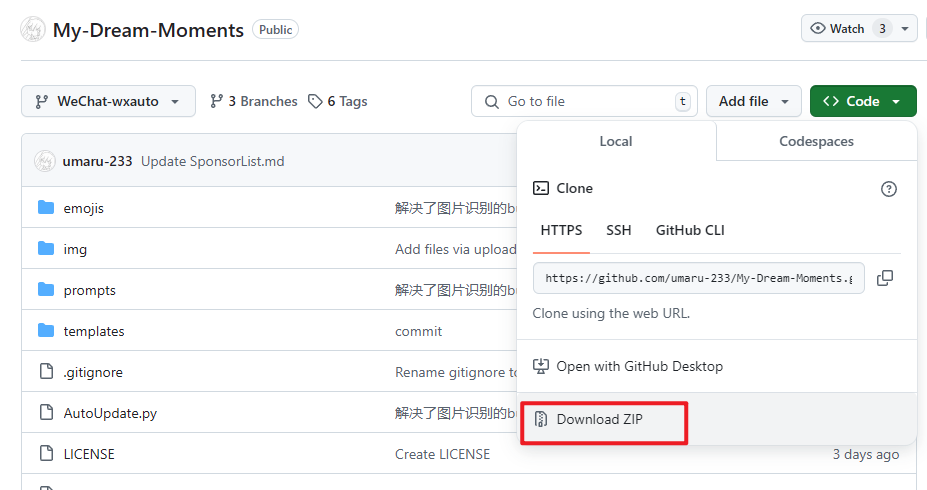Open the .gitignore file name
The height and width of the screenshot is (490, 927).
(x=93, y=372)
